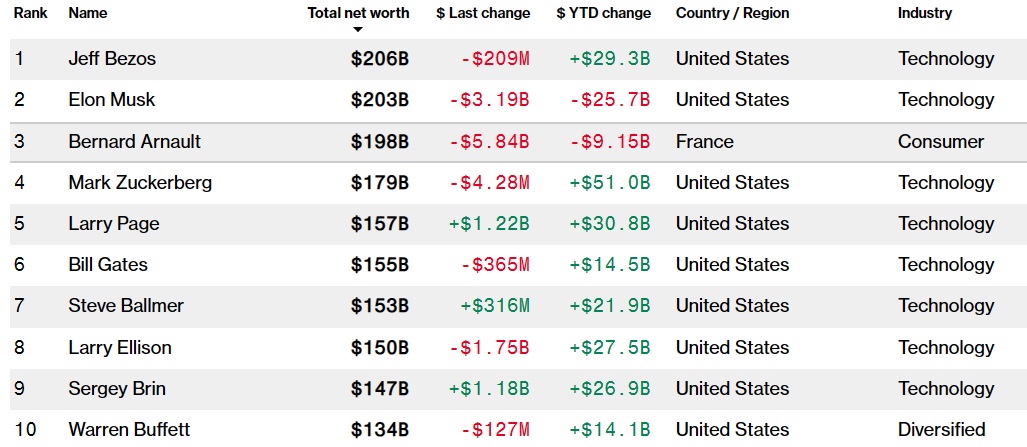Viewport: 1027px width, 447px height.
Task: Click Diversified industry in Warren Buffett's row
Action: [941, 430]
